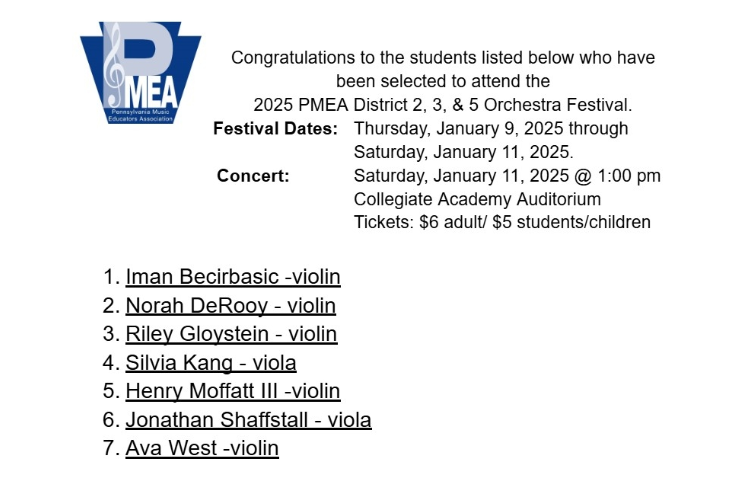This screenshot has width=736, height=478.
Task: Click the Saturday, January 11, 2025 @ 1:00 pm line
Action: [x=507, y=176]
